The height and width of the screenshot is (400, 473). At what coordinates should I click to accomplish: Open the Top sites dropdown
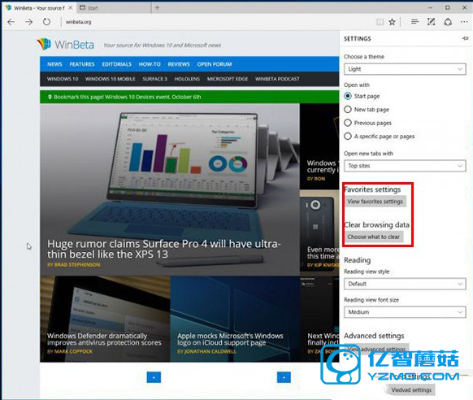coord(405,166)
